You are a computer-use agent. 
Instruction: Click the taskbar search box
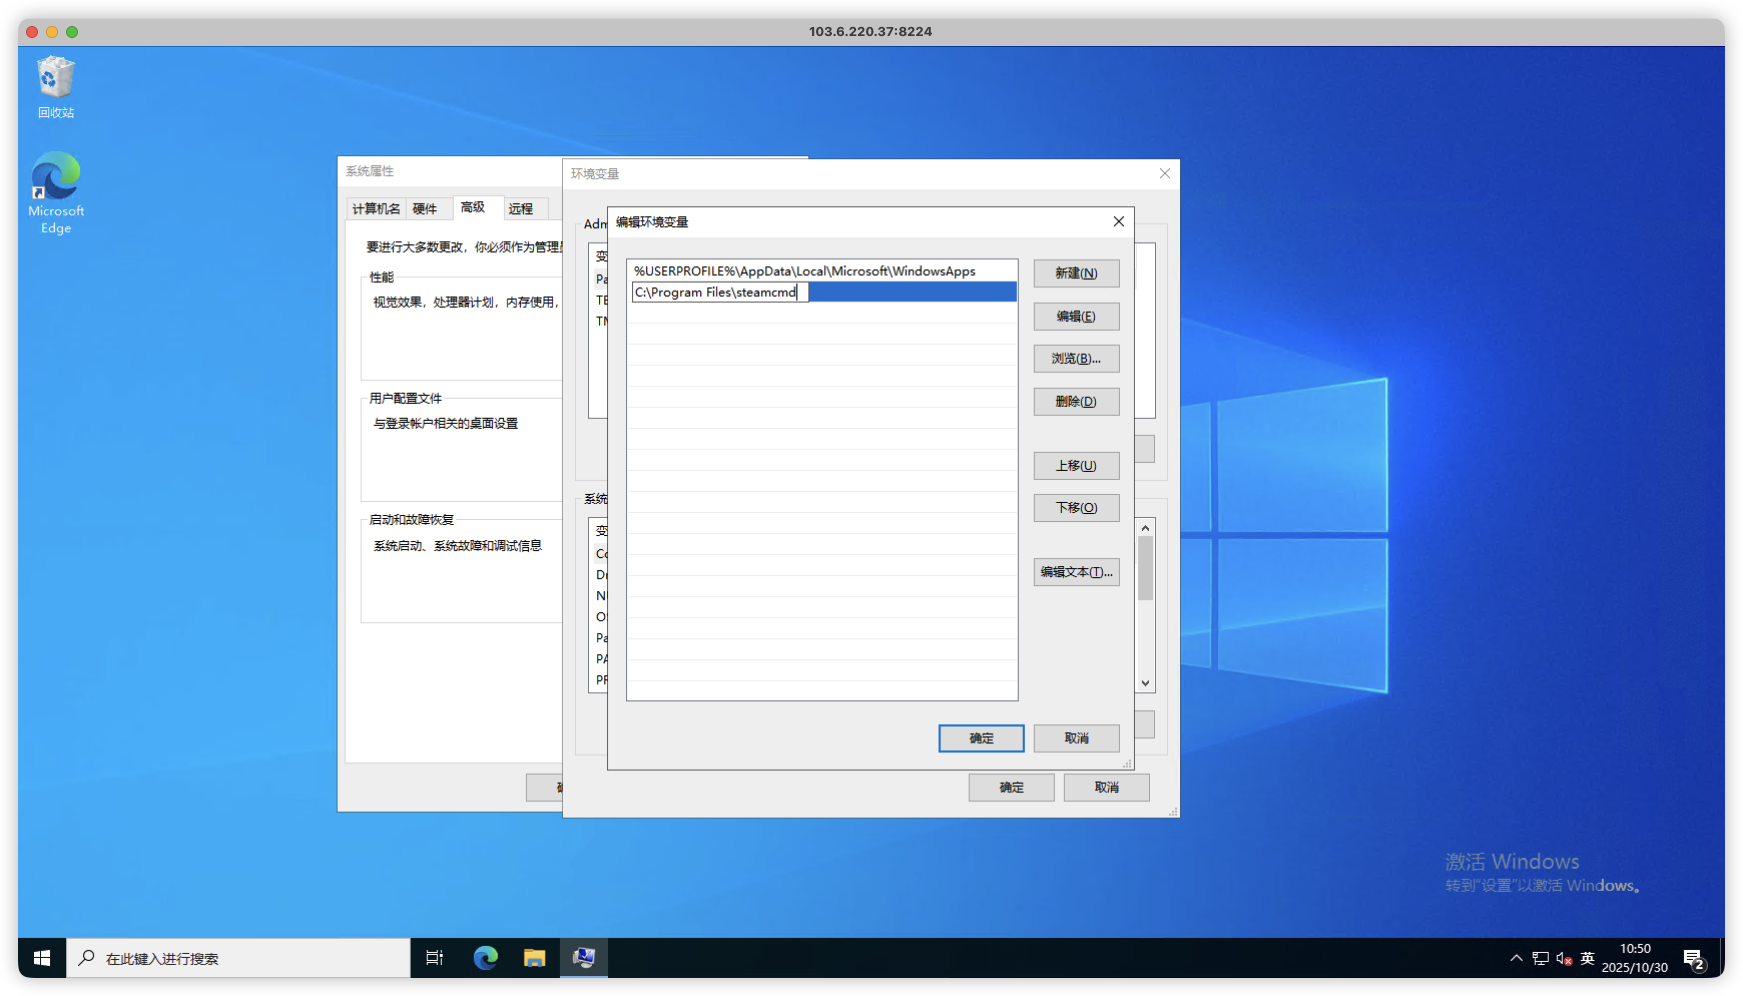click(240, 958)
